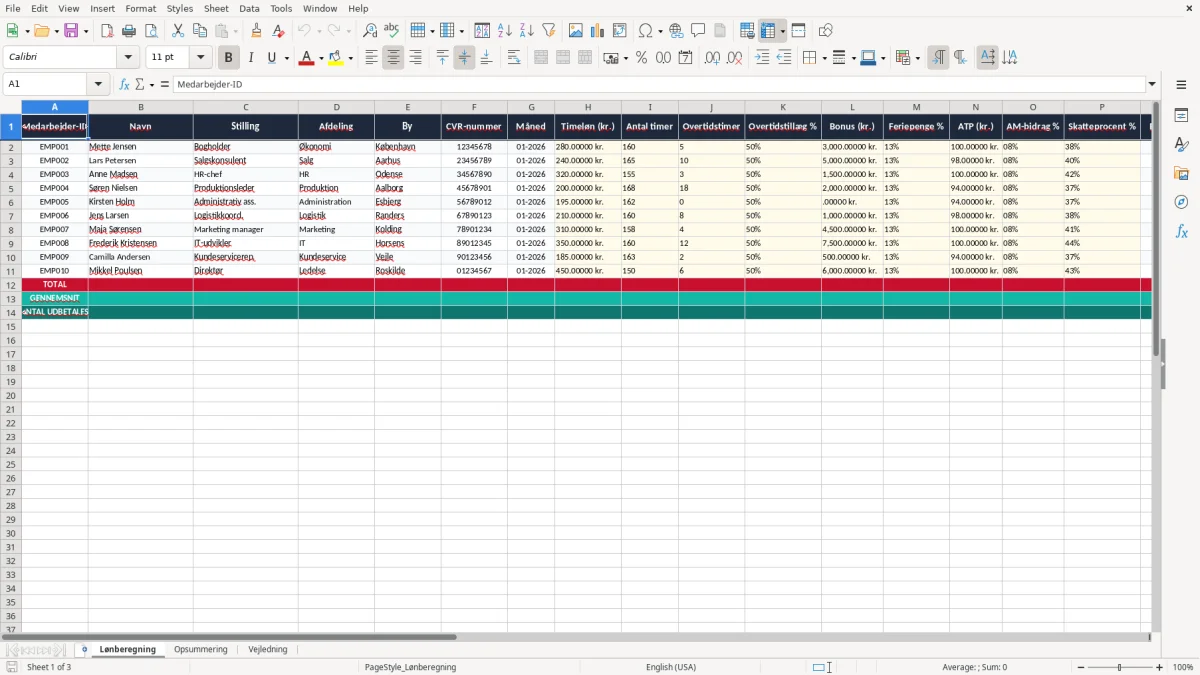
Task: Open font color dropdown arrow
Action: 320,58
